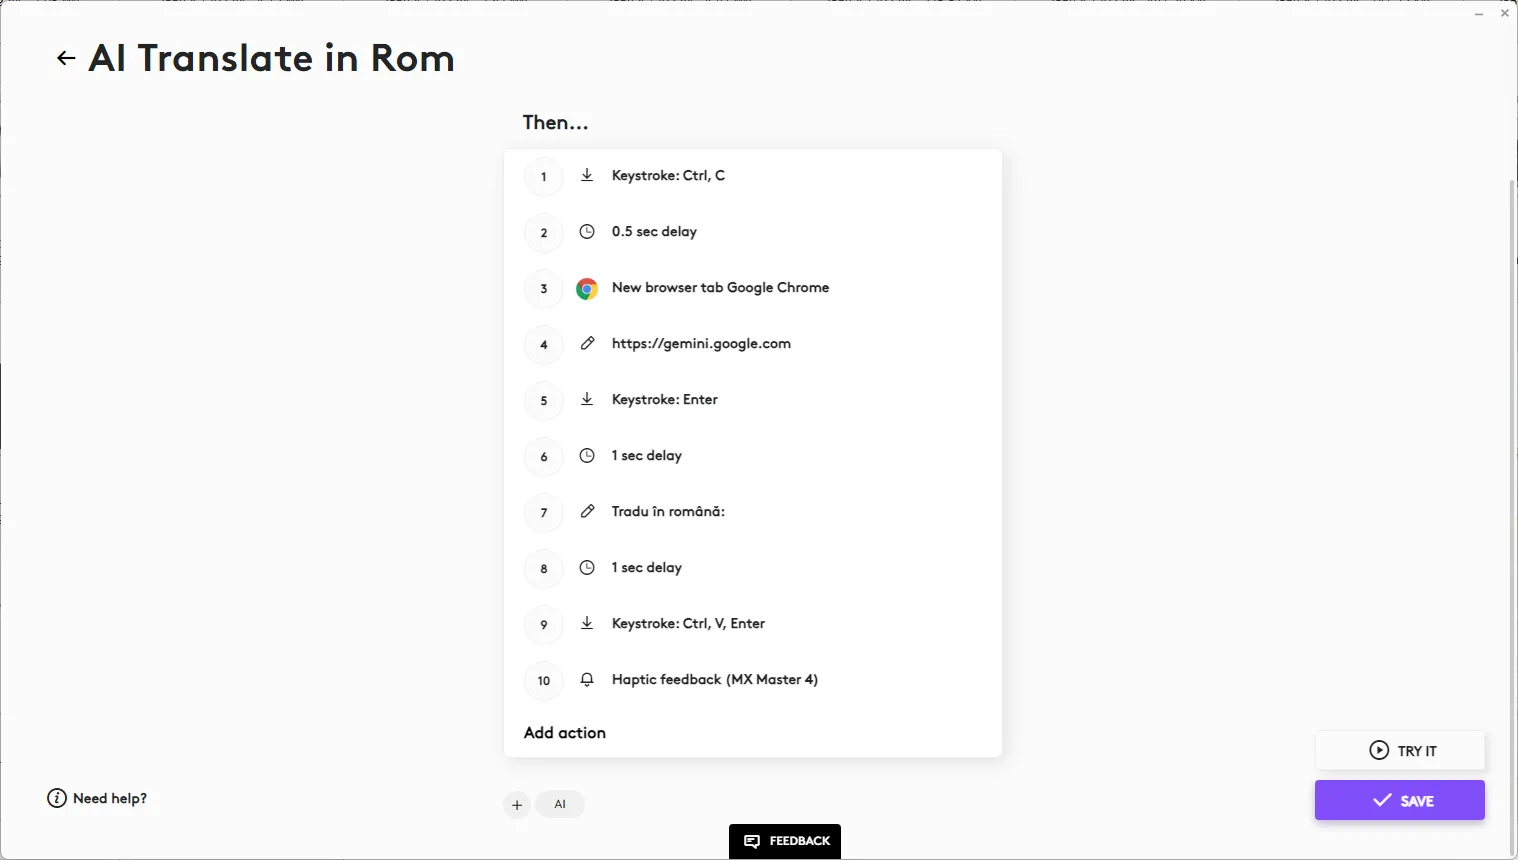This screenshot has height=860, width=1518.
Task: Click the plus icon below the action list
Action: coord(517,805)
